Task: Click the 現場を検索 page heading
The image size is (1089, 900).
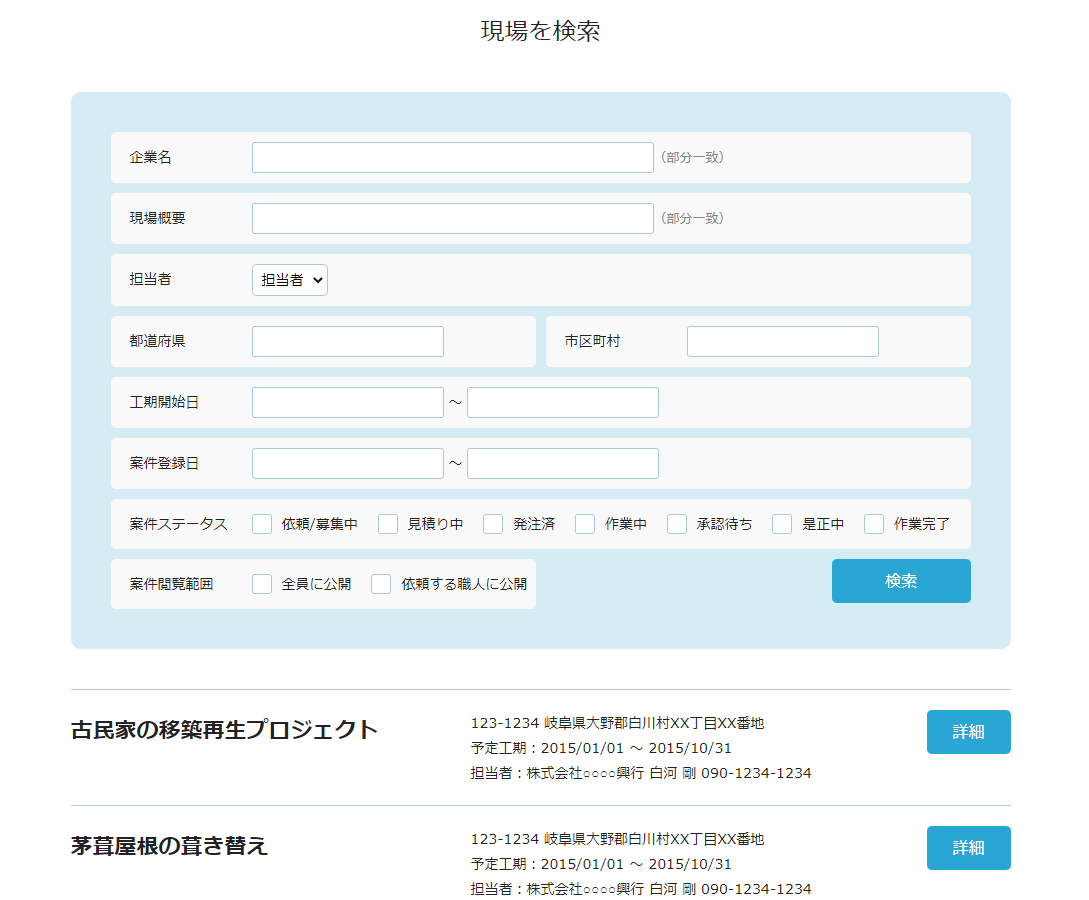Action: pos(540,31)
